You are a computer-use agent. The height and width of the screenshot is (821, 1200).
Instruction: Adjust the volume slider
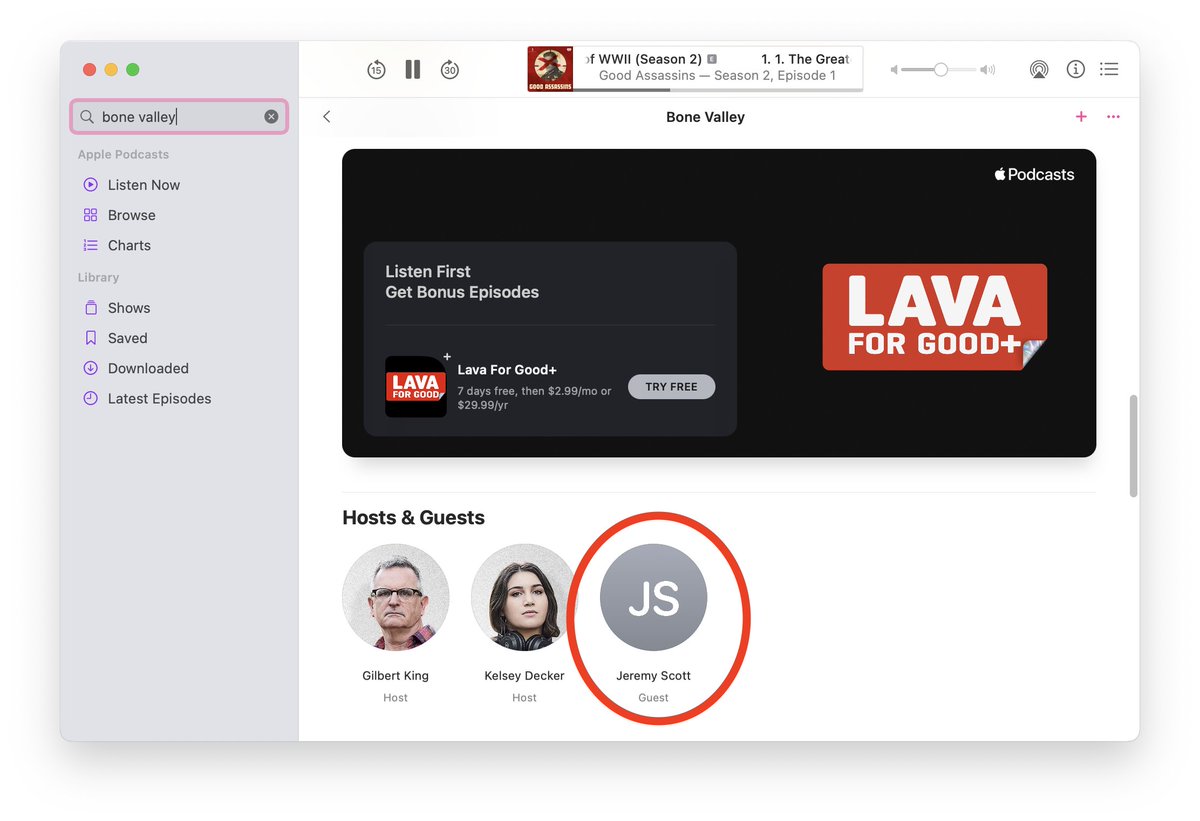(939, 69)
